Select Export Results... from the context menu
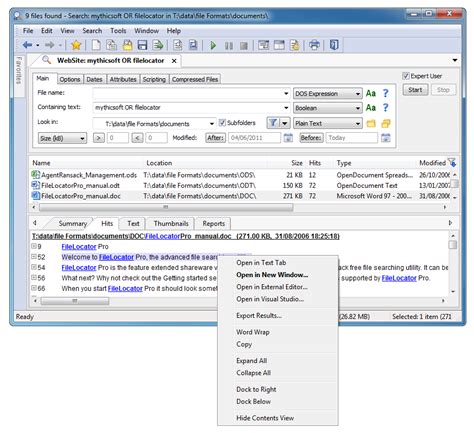Screen dimensions: 474x433 click(259, 315)
